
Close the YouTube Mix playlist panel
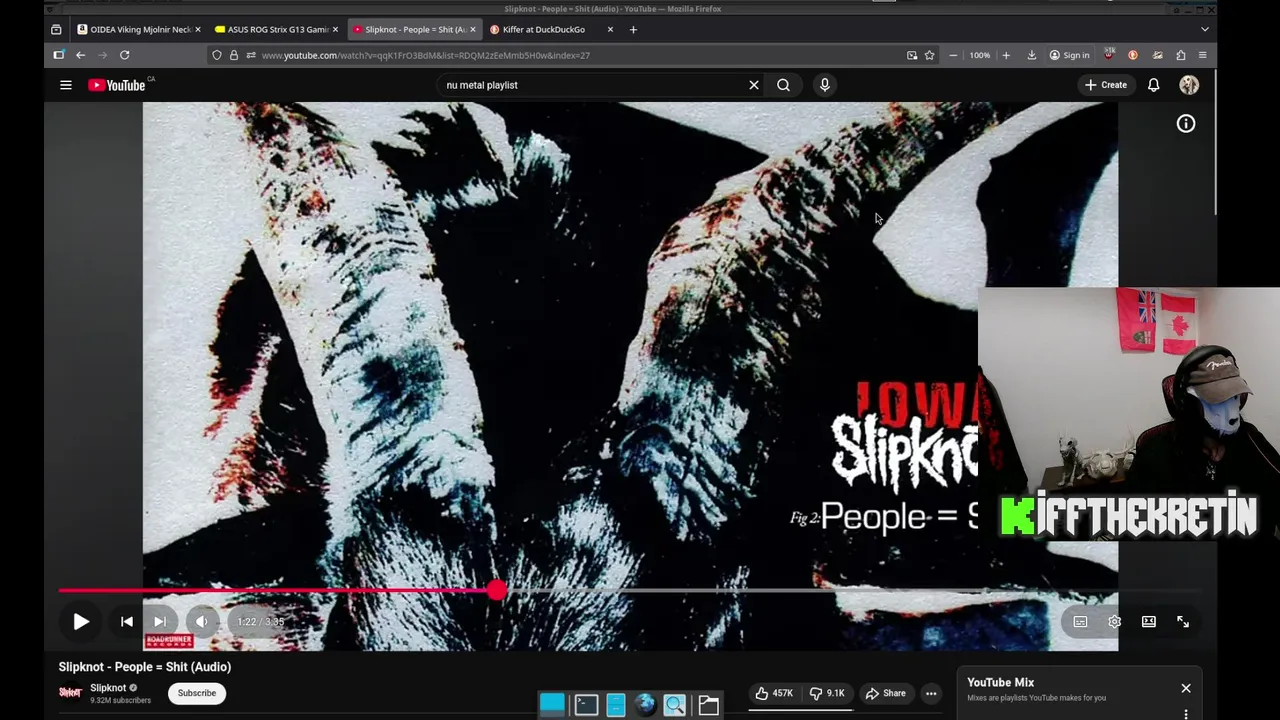pyautogui.click(x=1186, y=688)
